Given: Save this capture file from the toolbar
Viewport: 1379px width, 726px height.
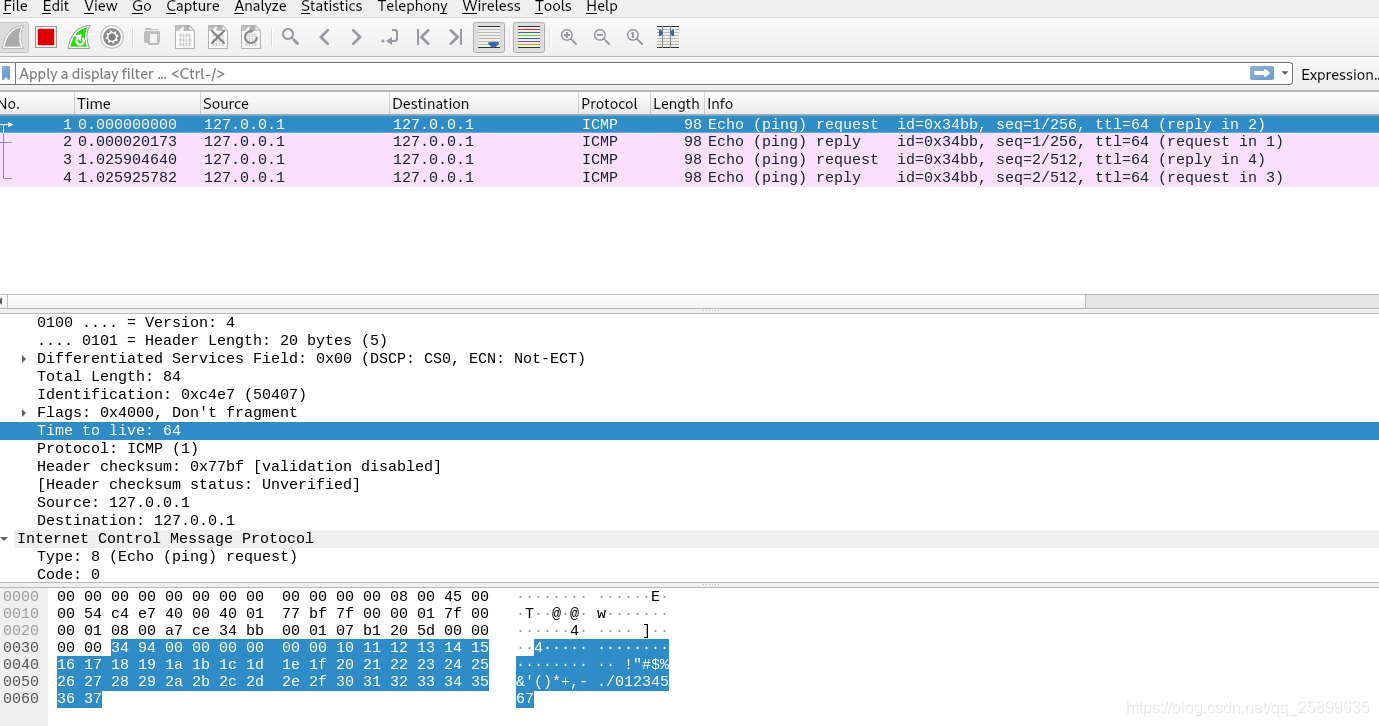Looking at the screenshot, I should (x=185, y=37).
